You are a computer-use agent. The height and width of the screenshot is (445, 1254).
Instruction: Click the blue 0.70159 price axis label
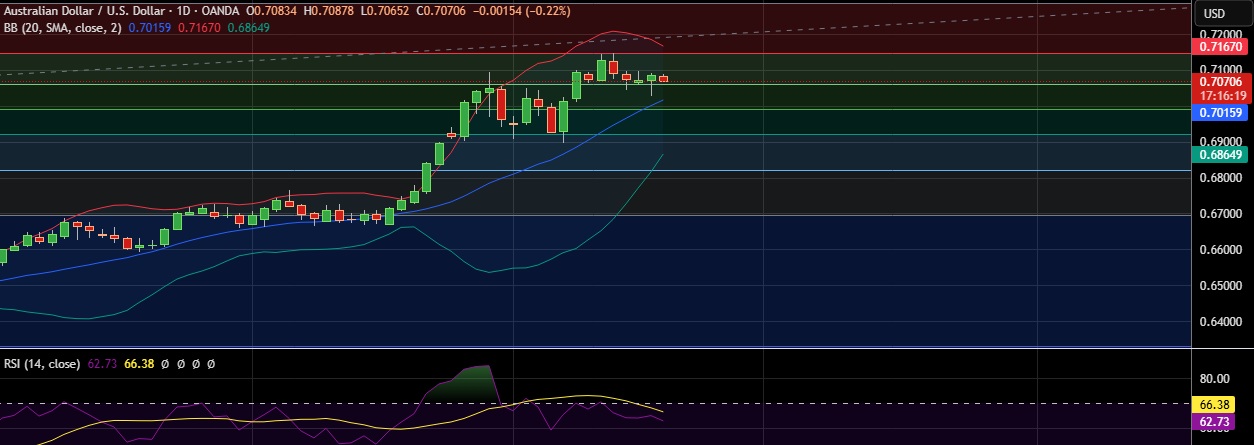point(1219,113)
